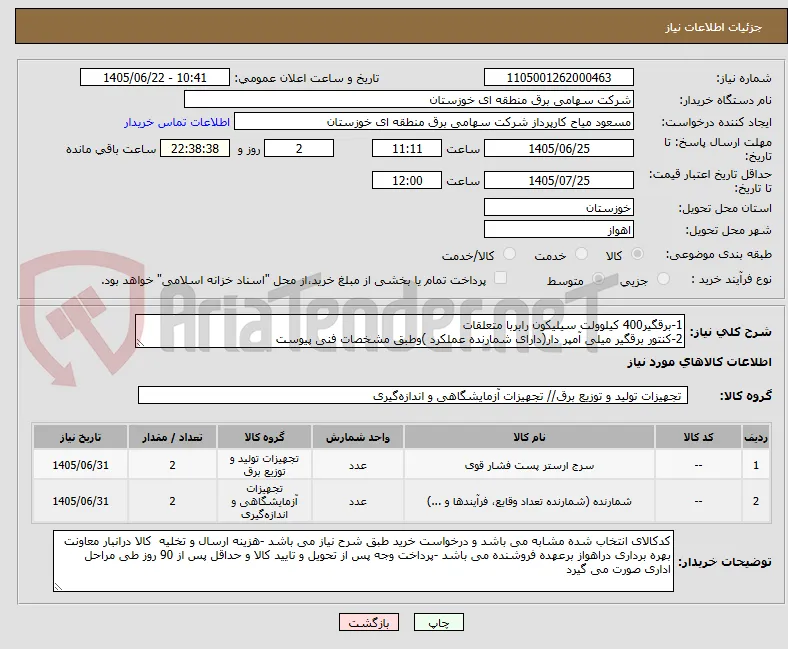Screen dimensions: 788x649
Task: Select the خدمت radio button
Action: 581,254
